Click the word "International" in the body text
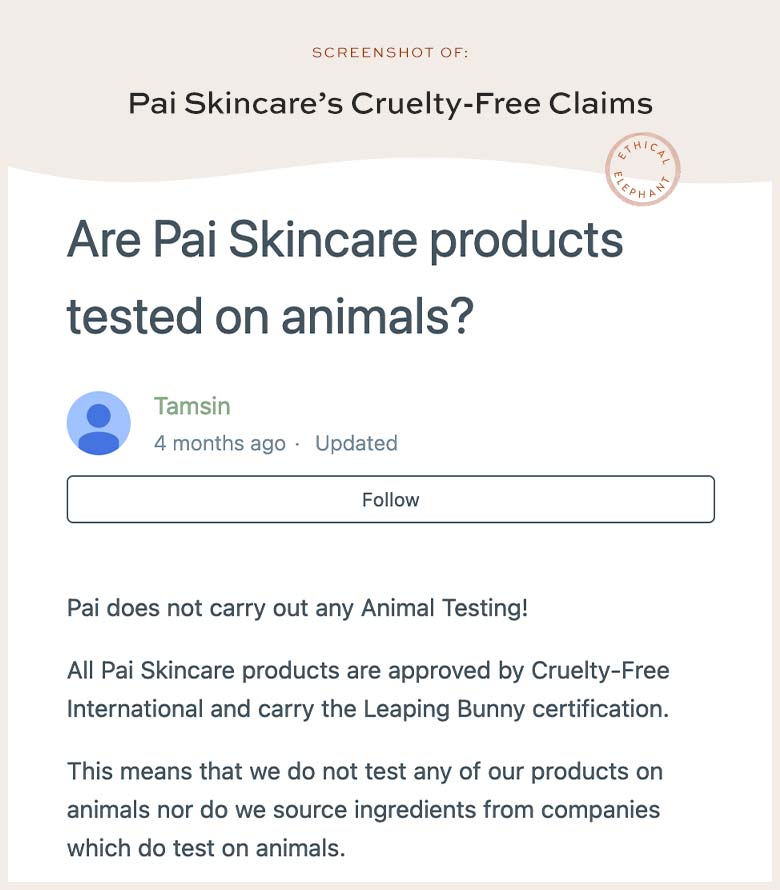The width and height of the screenshot is (780, 890). point(135,709)
